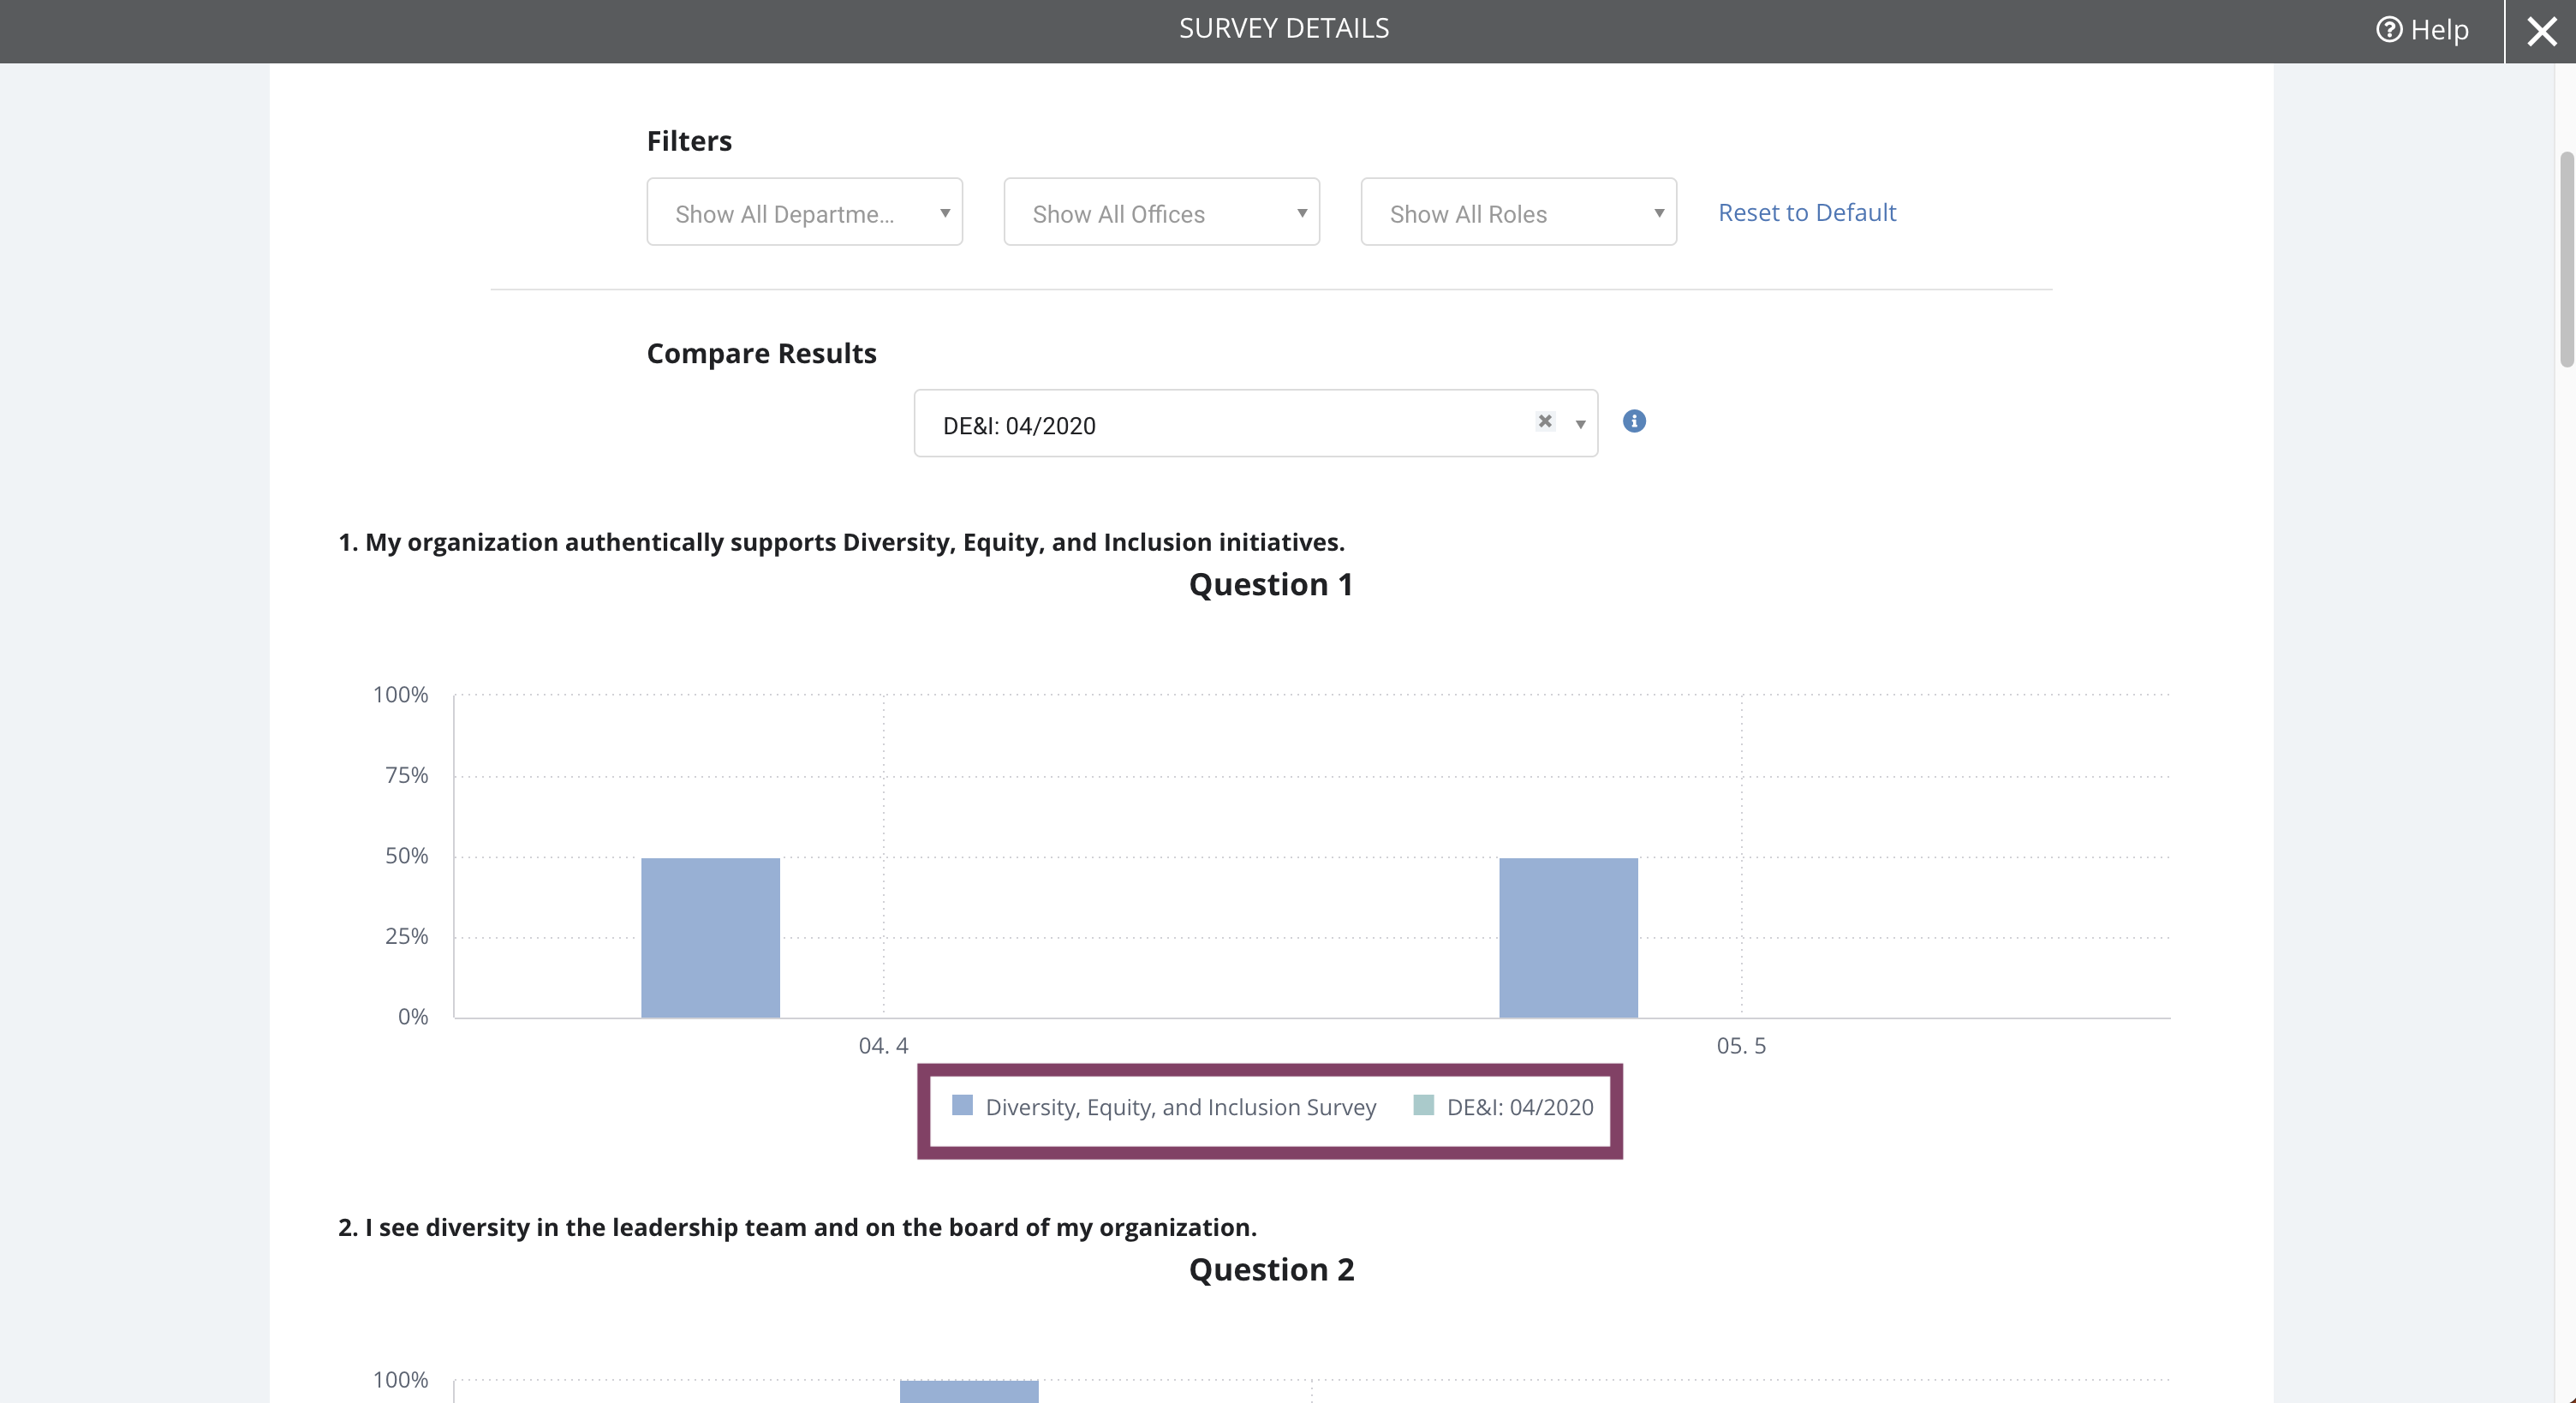Open the Help link in header
This screenshot has width=2576, height=1403.
coord(2422,30)
